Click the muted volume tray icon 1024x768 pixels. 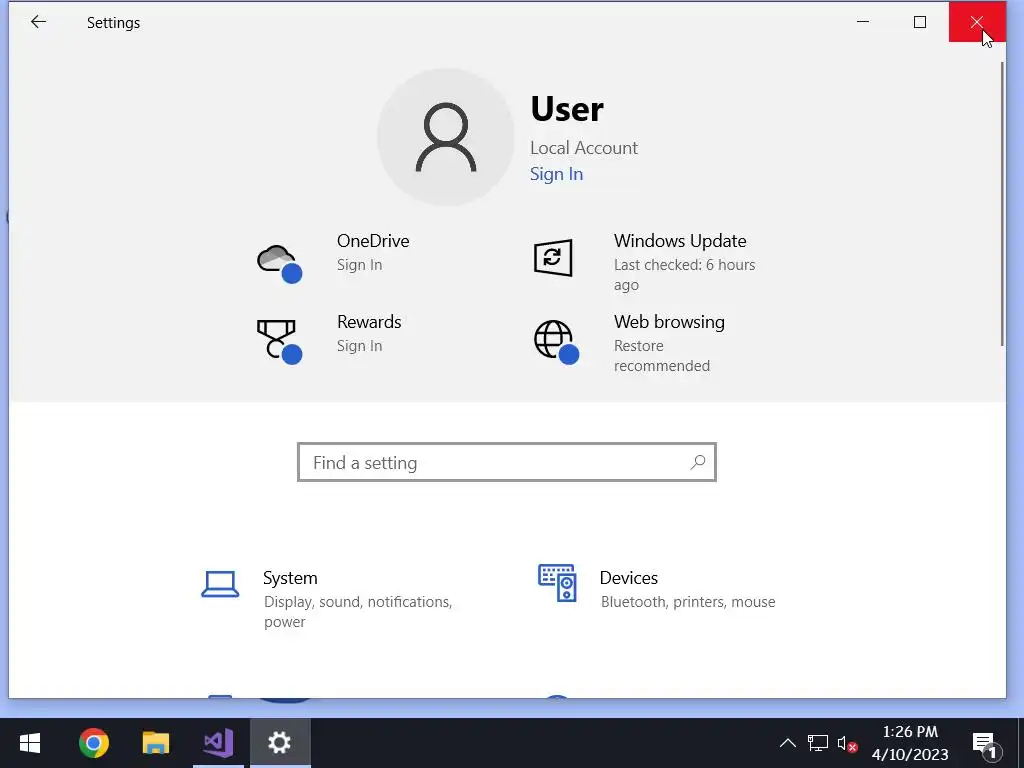(847, 744)
